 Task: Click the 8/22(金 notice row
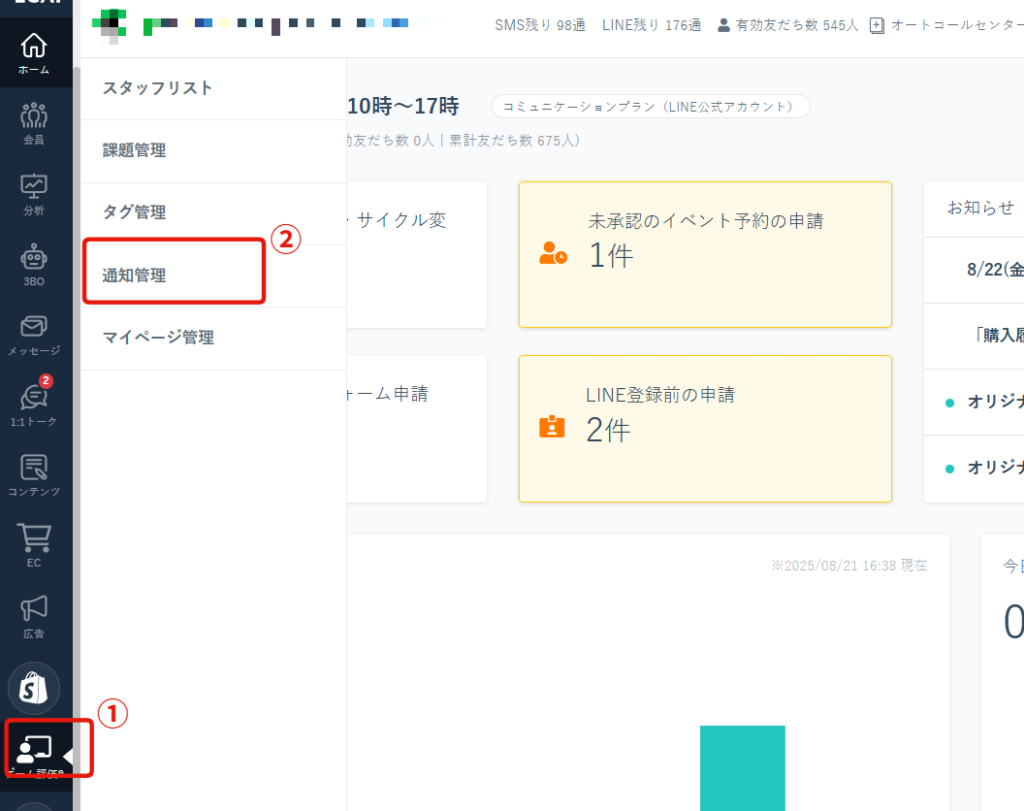coord(974,270)
